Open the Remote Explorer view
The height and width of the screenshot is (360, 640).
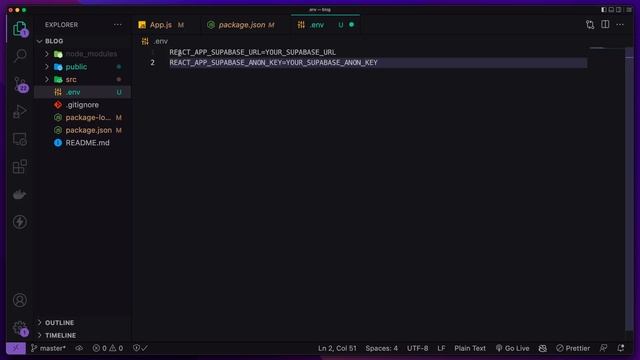(20, 139)
